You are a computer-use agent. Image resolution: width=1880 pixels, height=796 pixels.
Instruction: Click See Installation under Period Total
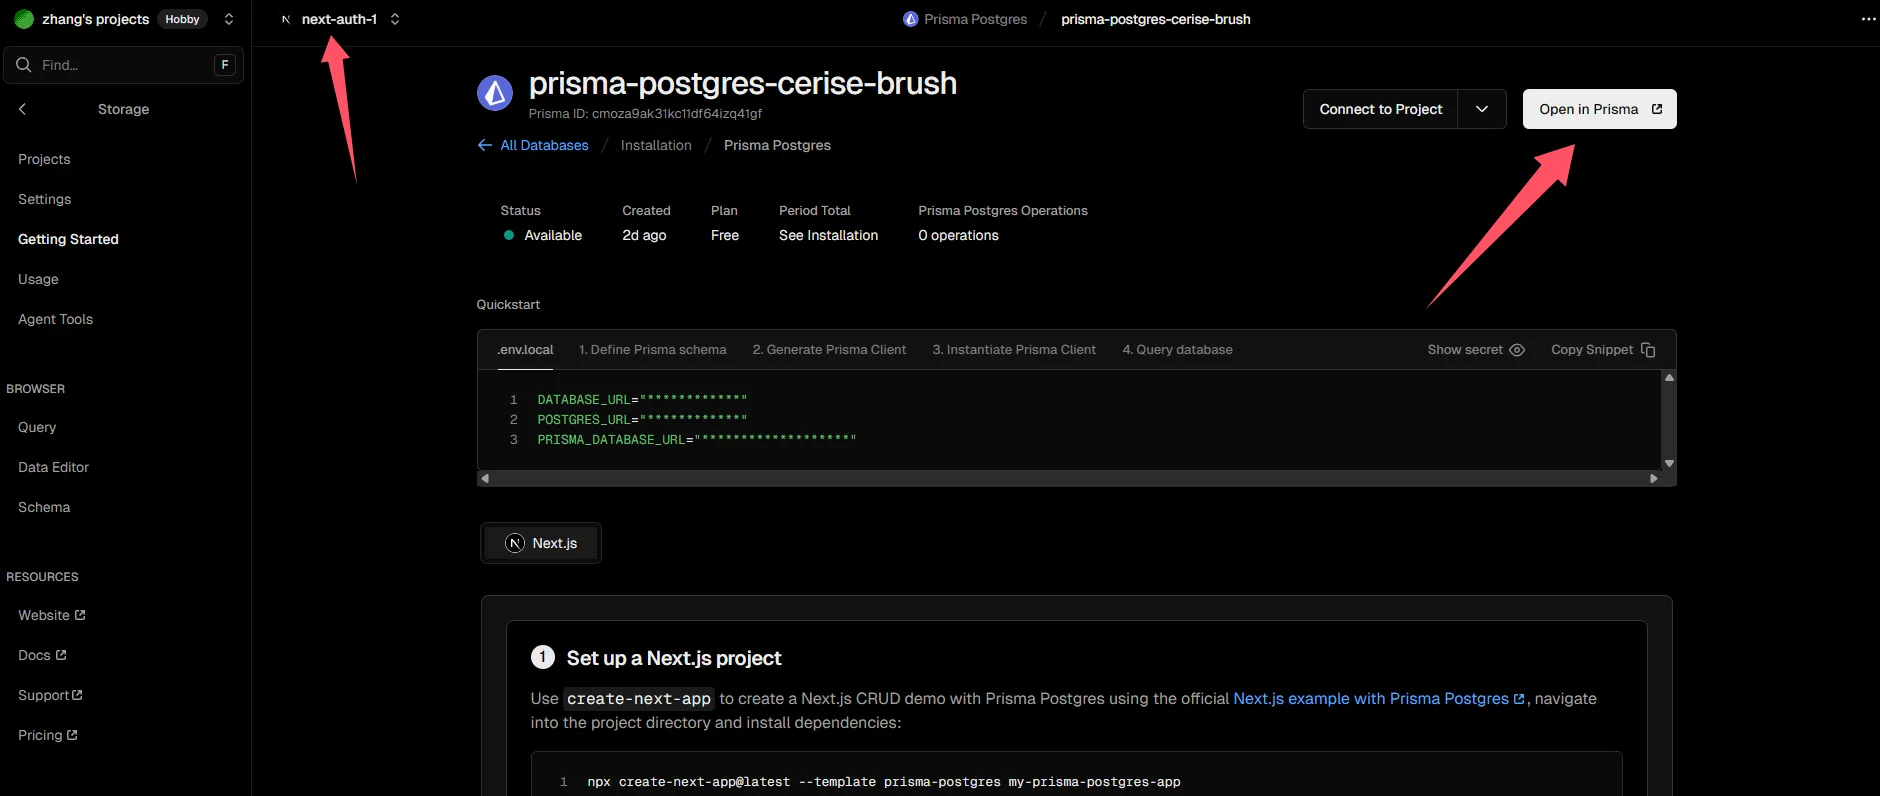pos(828,235)
